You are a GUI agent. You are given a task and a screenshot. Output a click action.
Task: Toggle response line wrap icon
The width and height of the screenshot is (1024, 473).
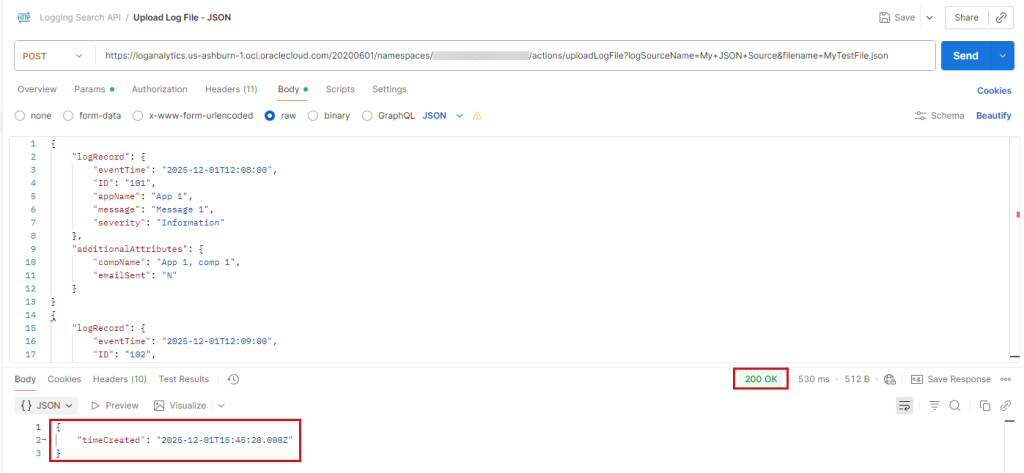[904, 406]
